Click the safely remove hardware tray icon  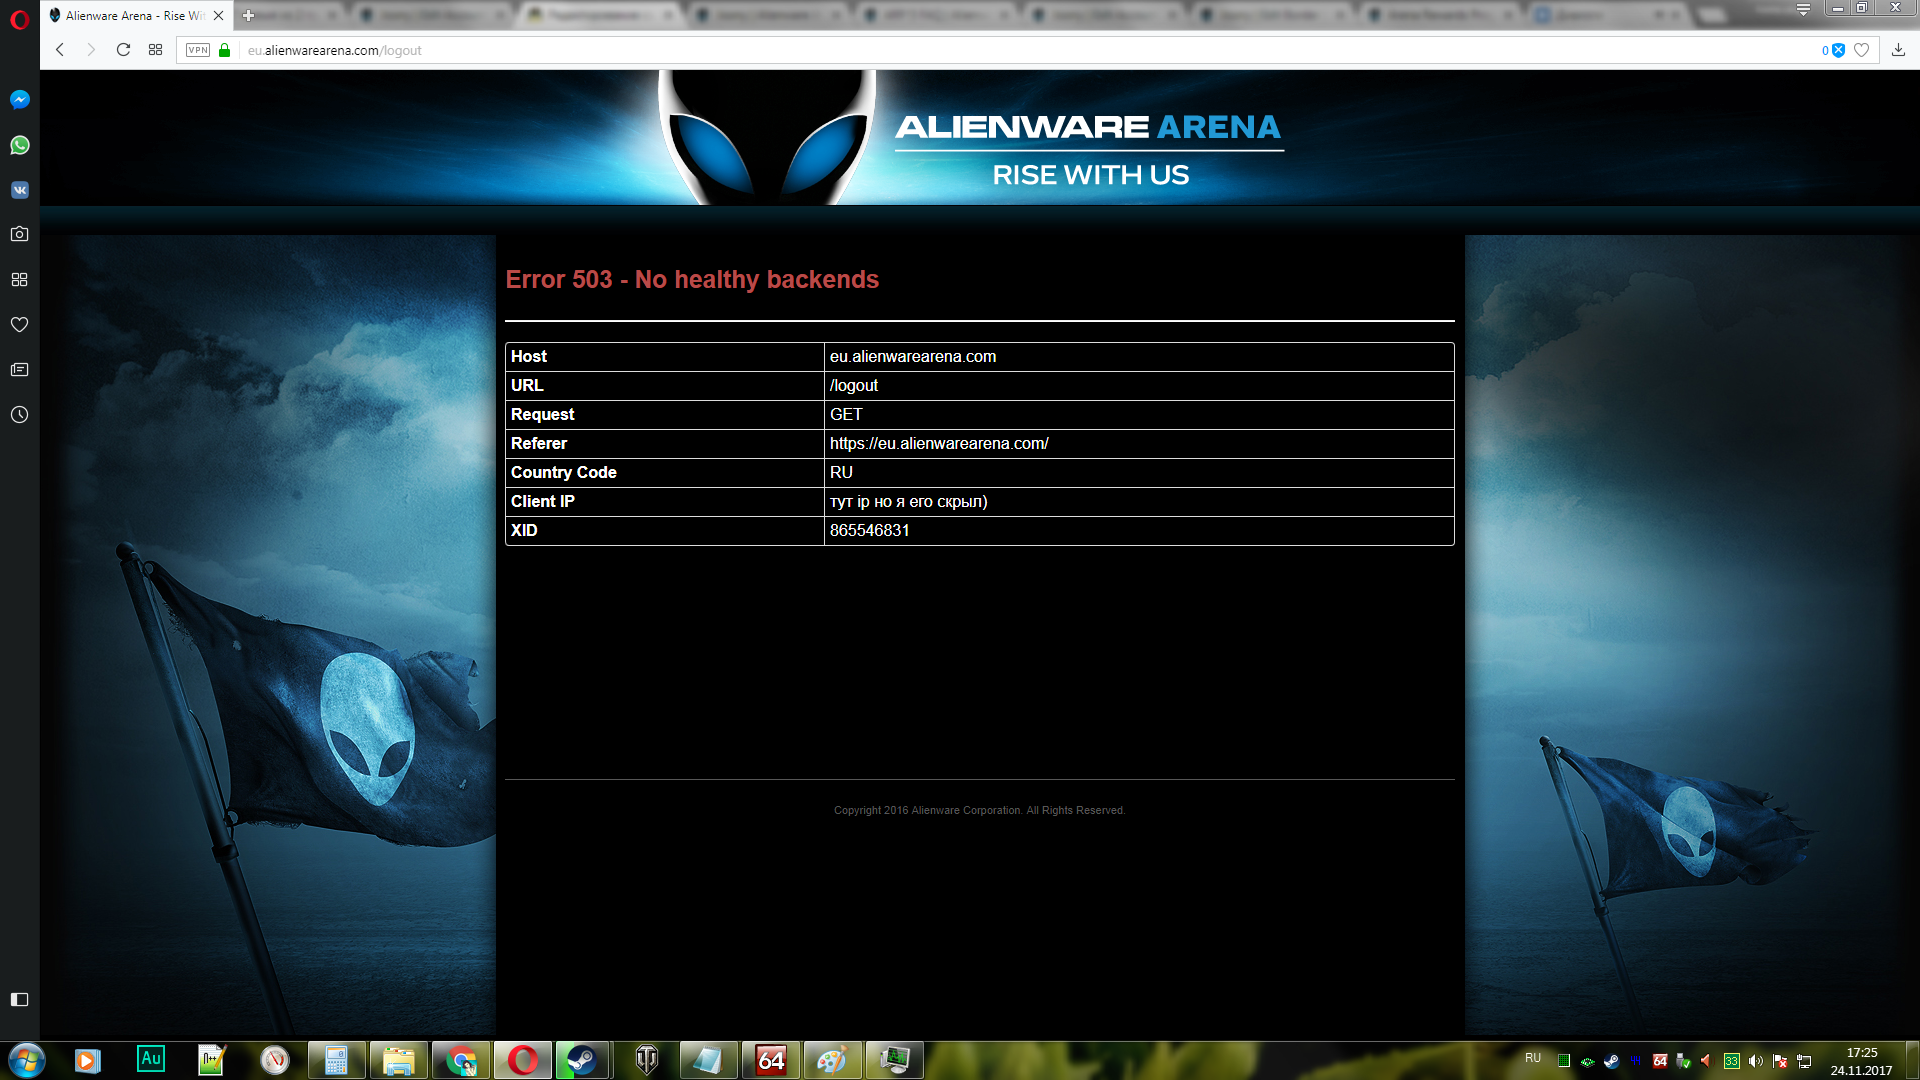[x=1683, y=1061]
